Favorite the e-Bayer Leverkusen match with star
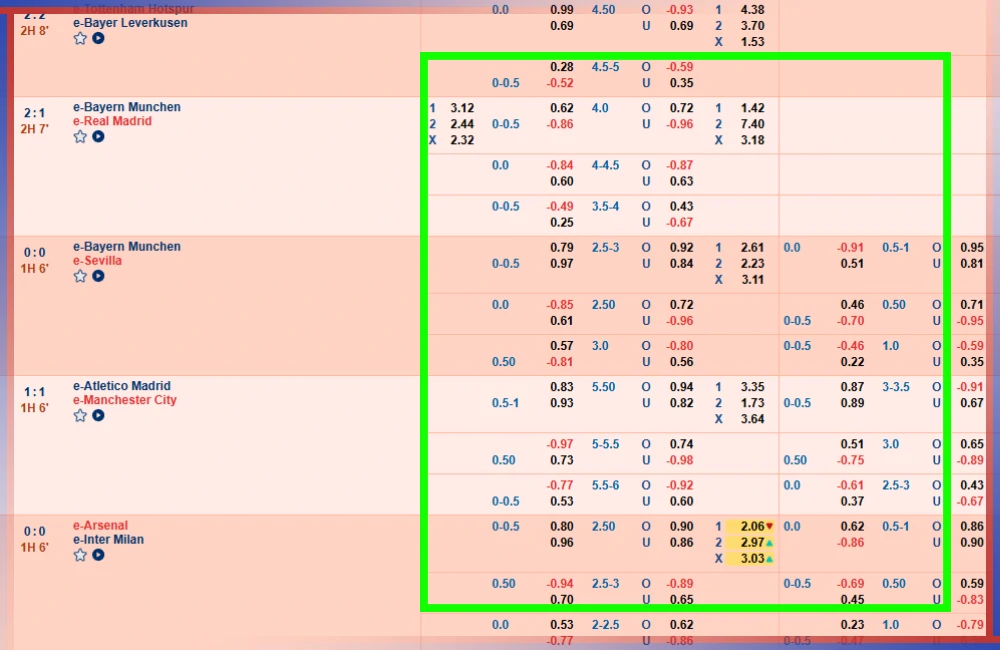This screenshot has width=1000, height=650. point(80,38)
